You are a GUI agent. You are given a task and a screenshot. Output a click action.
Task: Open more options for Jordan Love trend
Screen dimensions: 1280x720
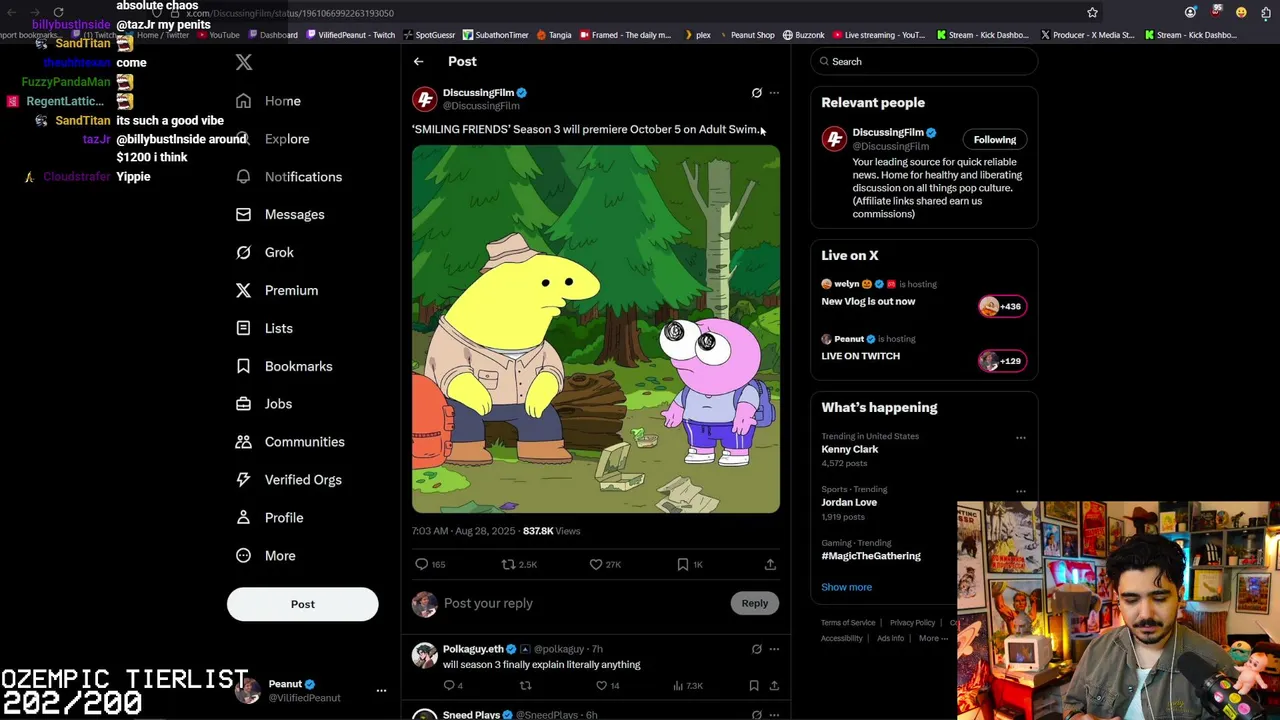pos(1021,491)
